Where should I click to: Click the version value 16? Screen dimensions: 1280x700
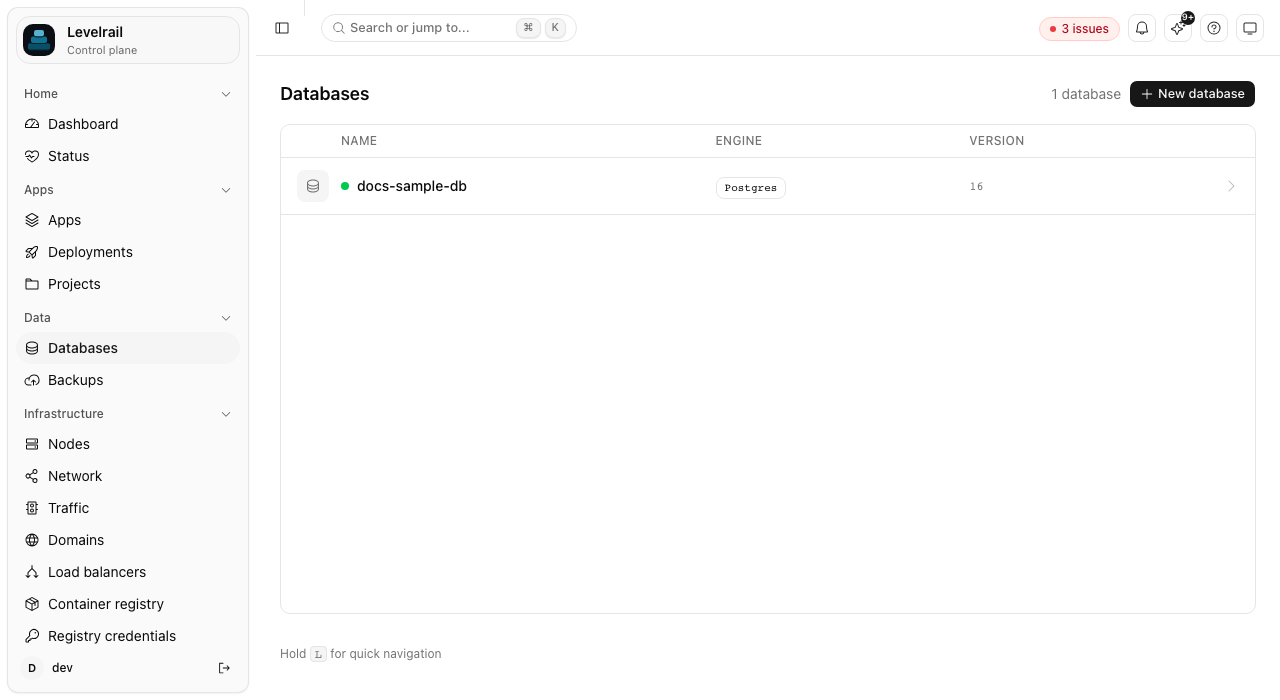coord(976,187)
